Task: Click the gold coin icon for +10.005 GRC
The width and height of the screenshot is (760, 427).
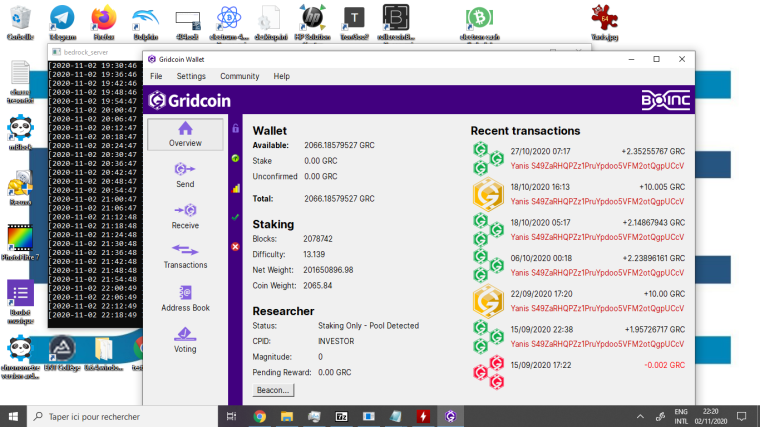Action: tap(488, 194)
